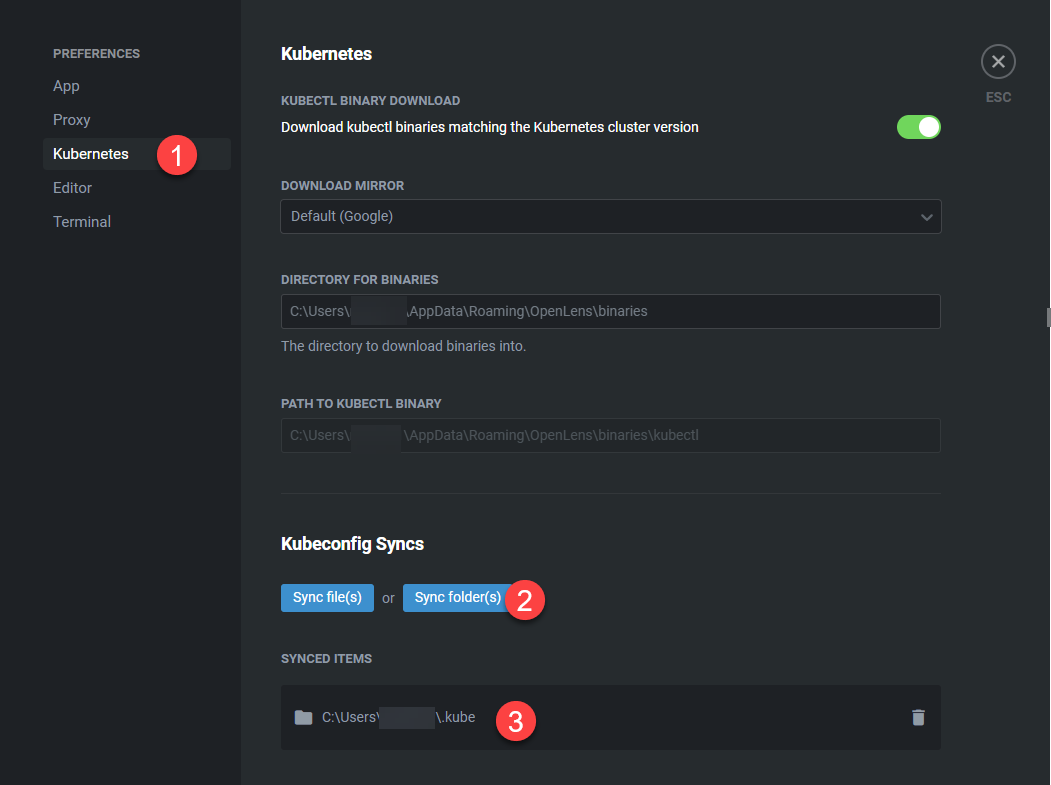Open the App preferences section
The width and height of the screenshot is (1051, 785).
tap(66, 86)
